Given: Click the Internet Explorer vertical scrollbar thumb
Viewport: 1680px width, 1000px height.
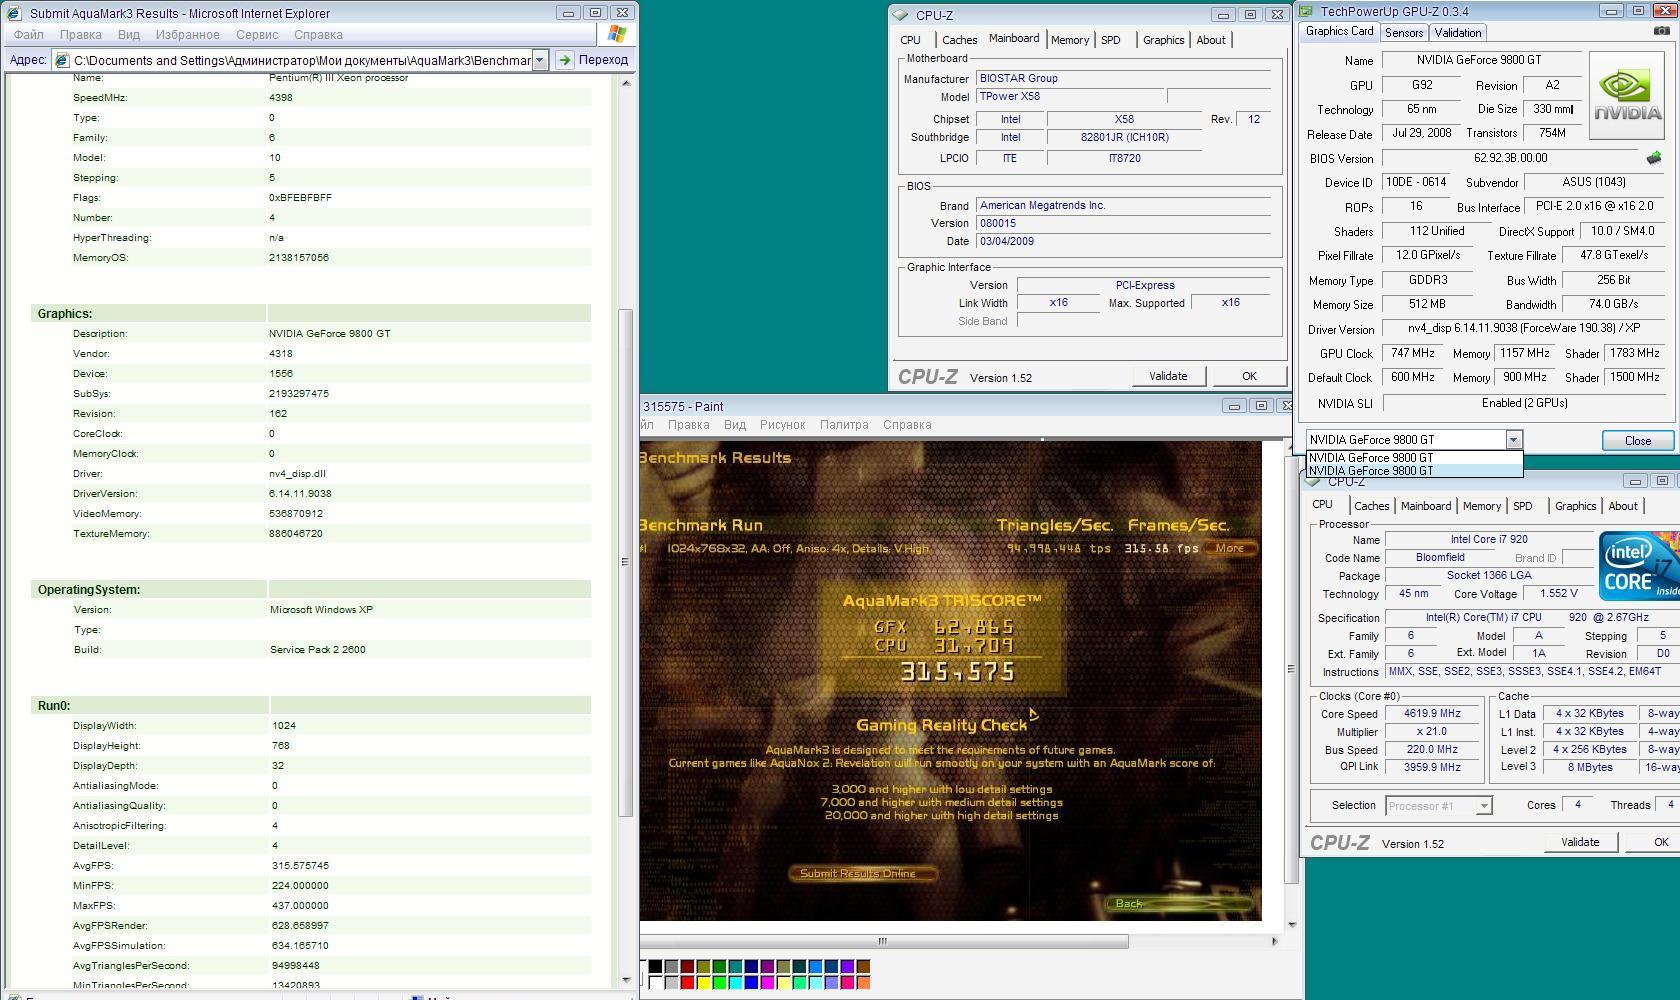Looking at the screenshot, I should tap(626, 563).
